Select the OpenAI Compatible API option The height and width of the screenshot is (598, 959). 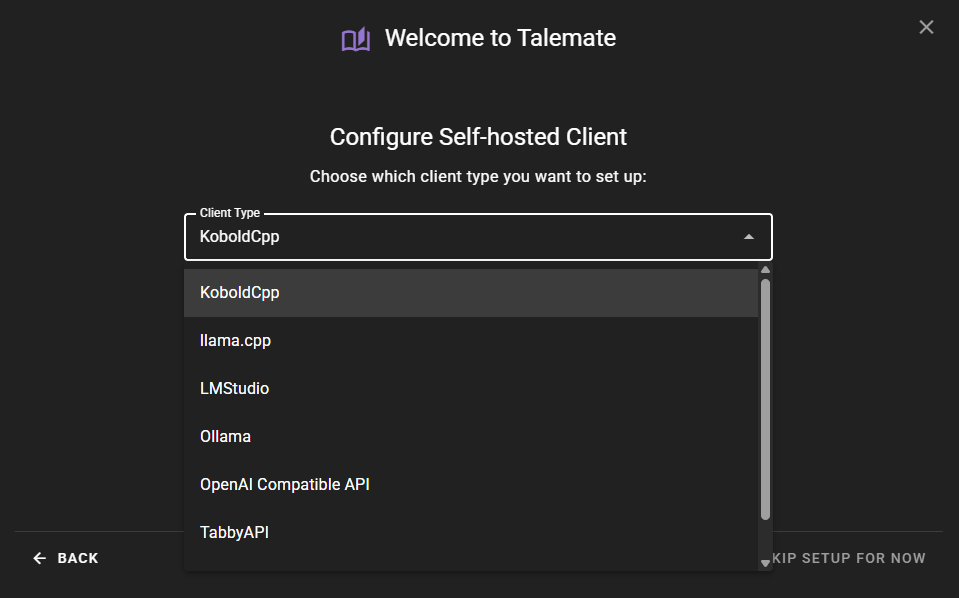pyautogui.click(x=285, y=485)
